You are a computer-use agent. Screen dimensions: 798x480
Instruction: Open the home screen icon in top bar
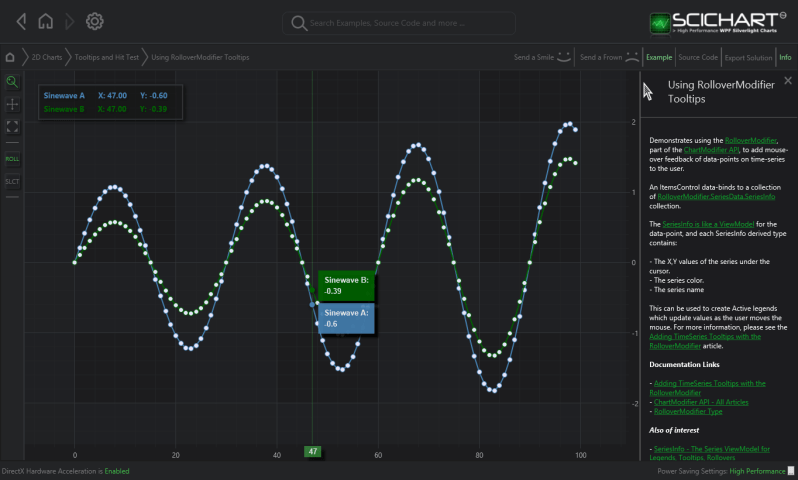tap(46, 21)
